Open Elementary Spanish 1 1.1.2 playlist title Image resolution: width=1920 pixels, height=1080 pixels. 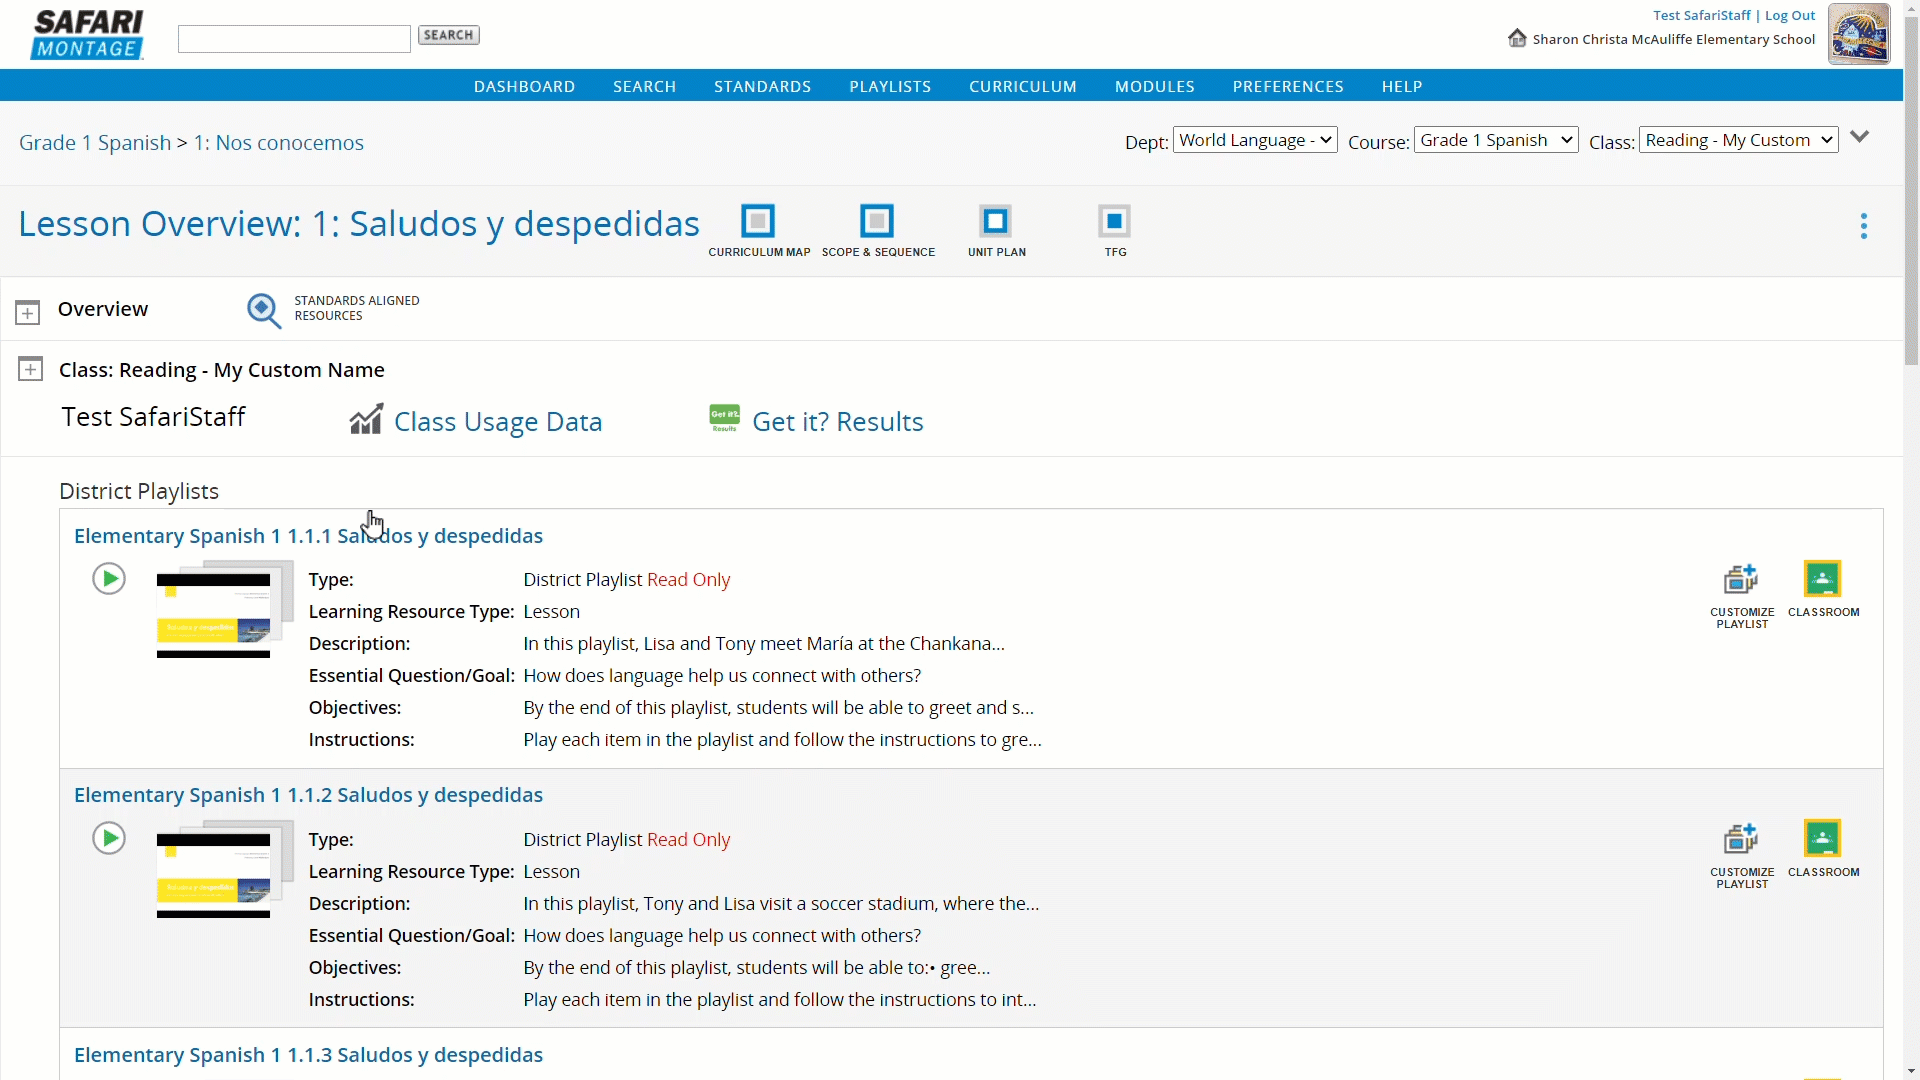click(308, 794)
